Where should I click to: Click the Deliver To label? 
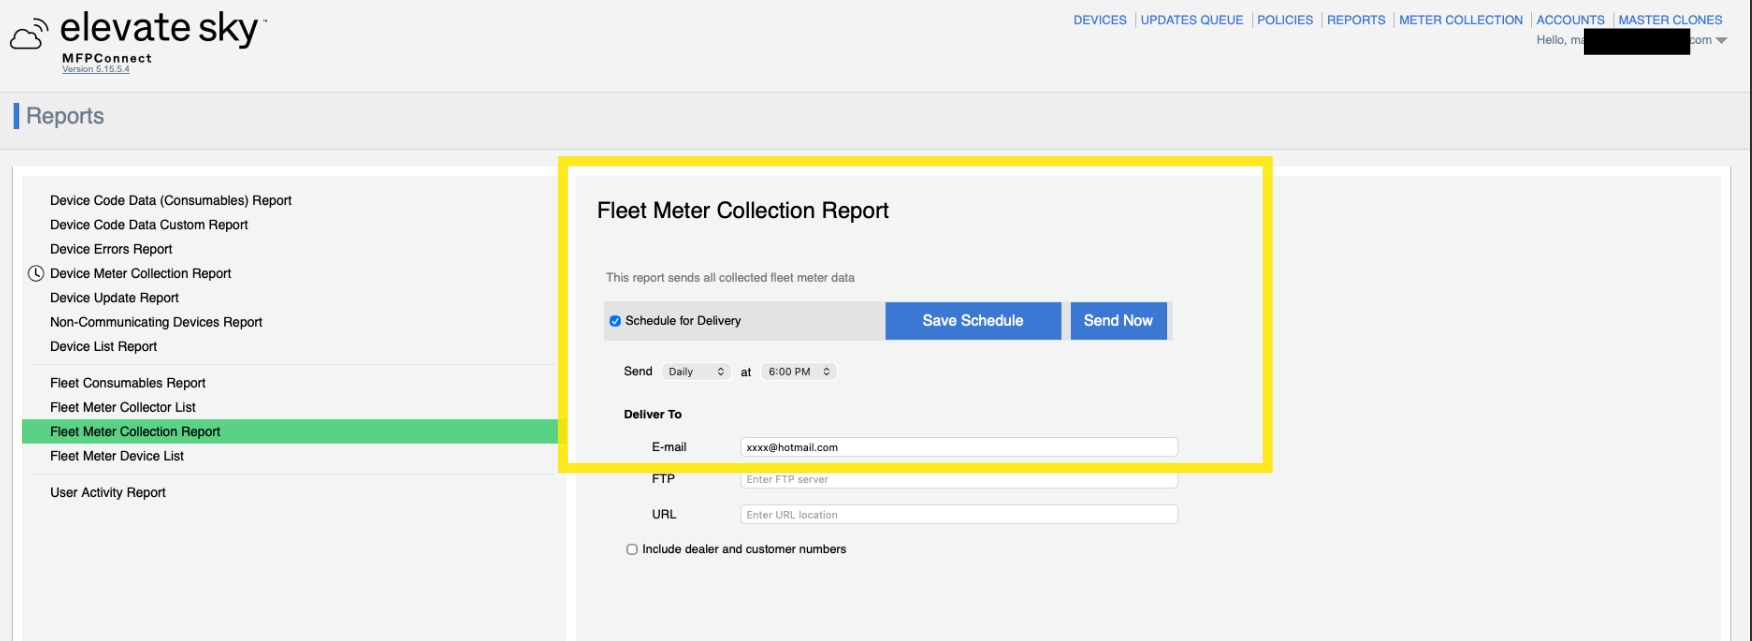tap(653, 414)
